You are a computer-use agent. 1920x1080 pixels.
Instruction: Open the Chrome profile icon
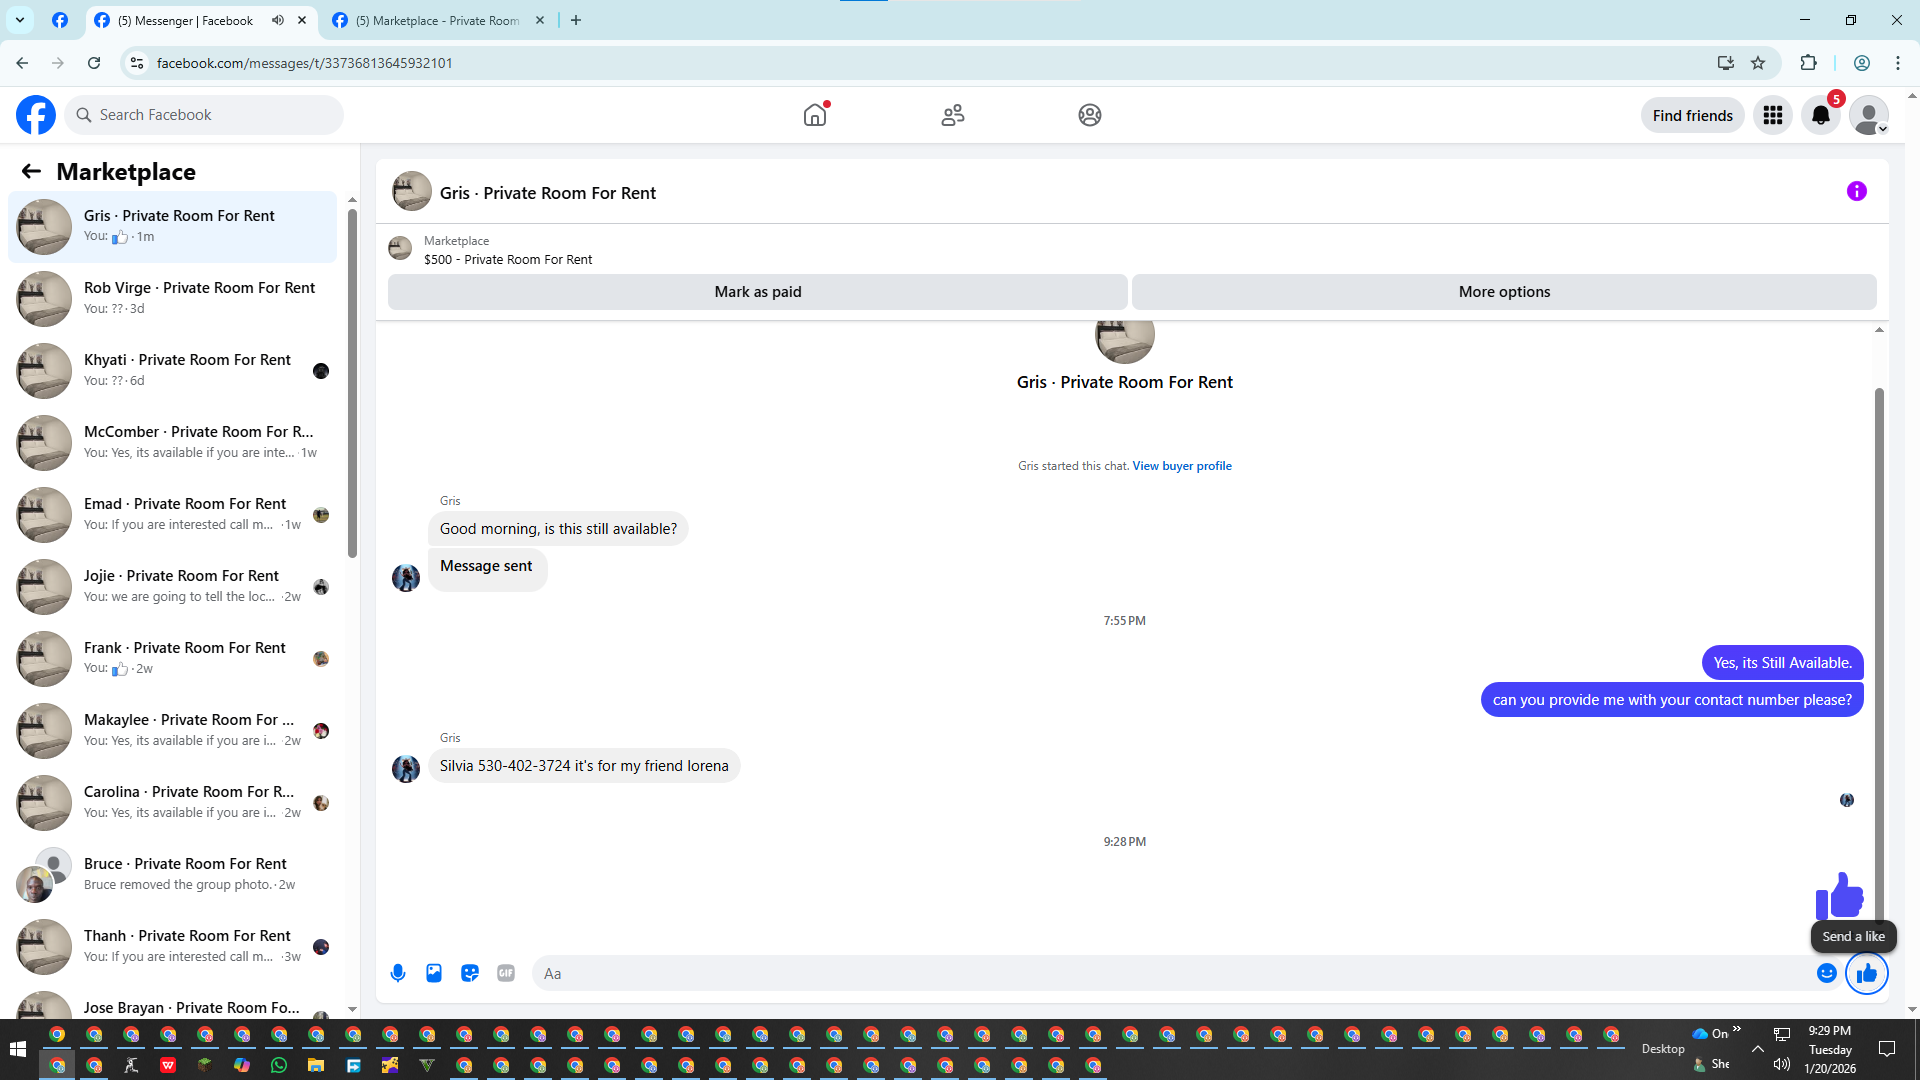[x=1862, y=63]
